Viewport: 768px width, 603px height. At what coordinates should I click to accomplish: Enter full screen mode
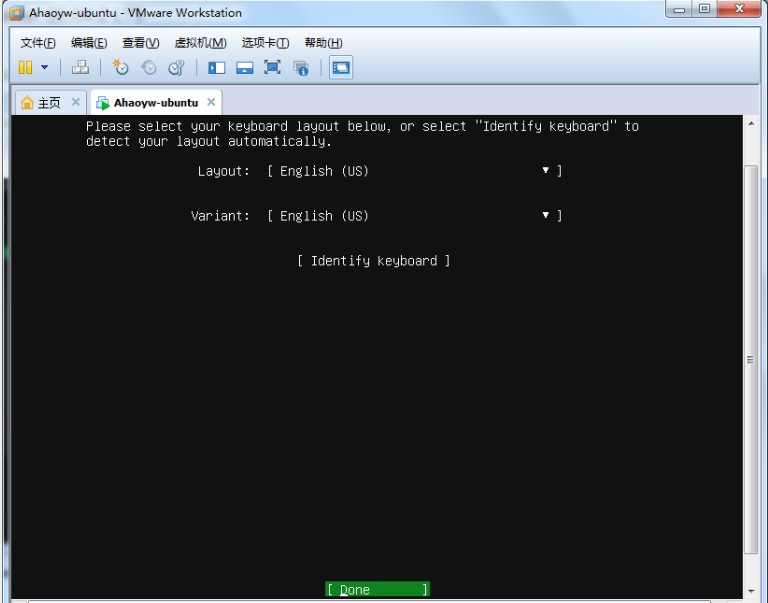point(272,67)
